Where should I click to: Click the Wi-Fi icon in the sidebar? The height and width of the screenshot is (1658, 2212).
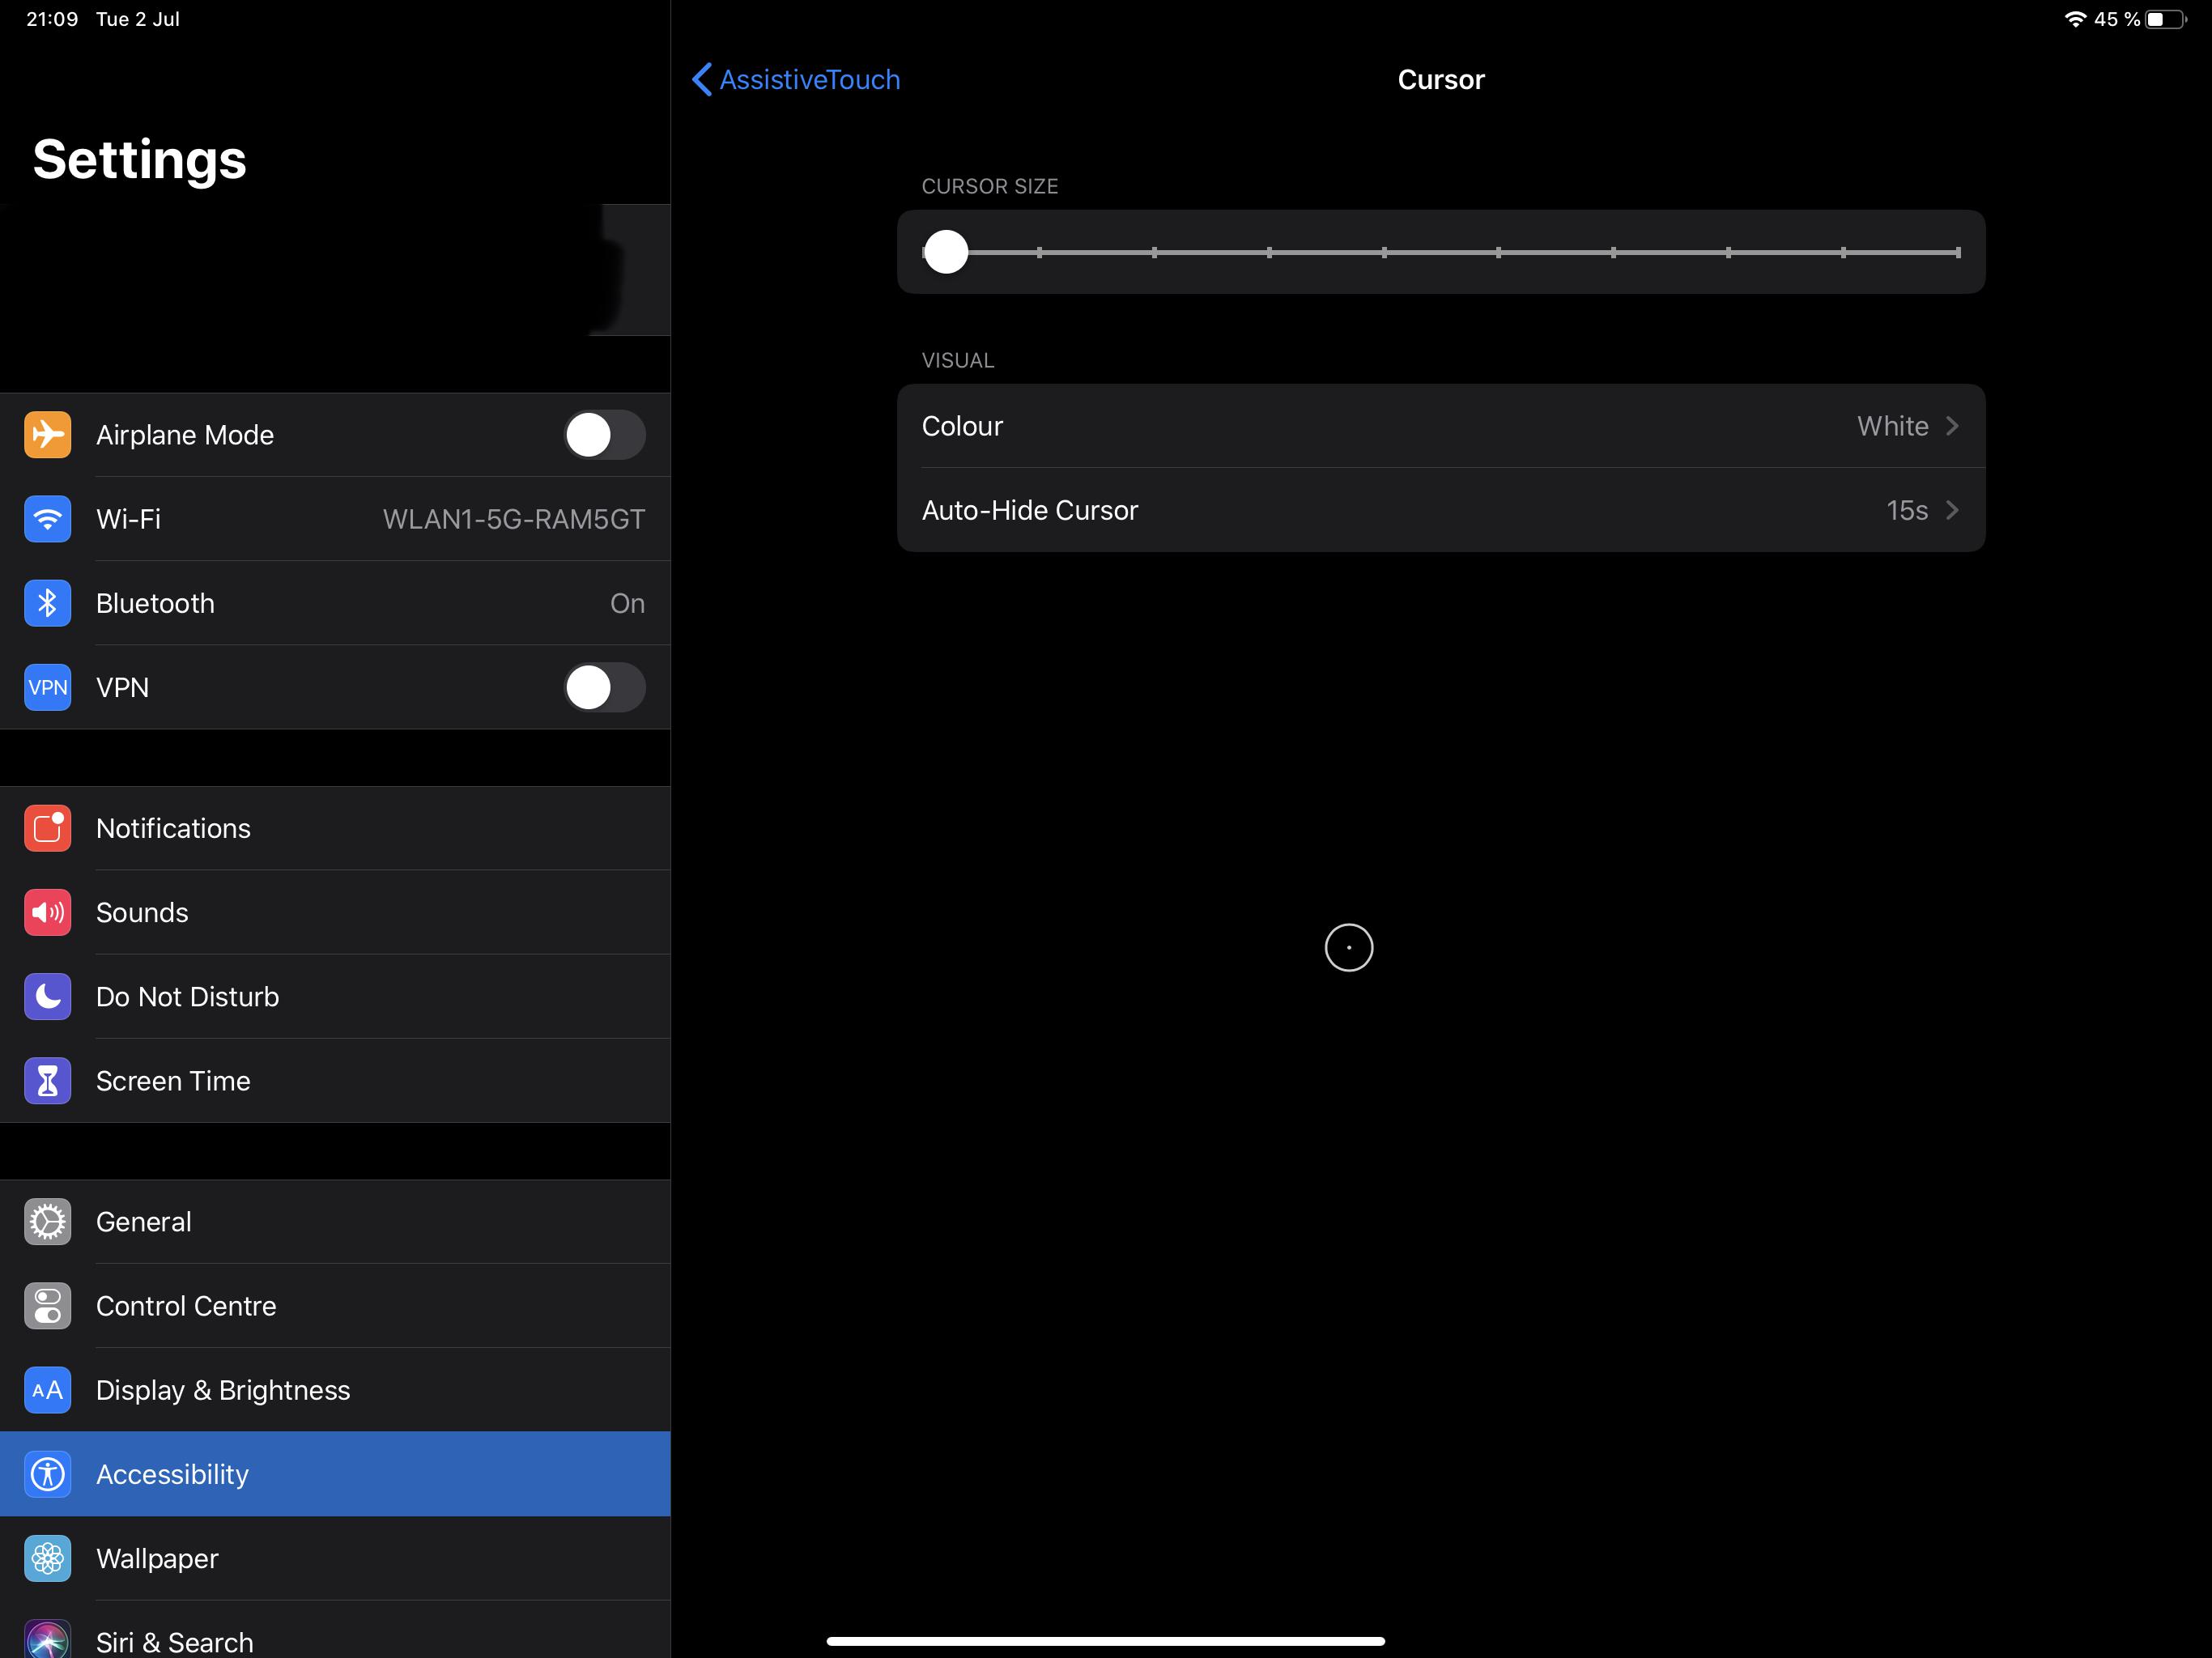47,519
